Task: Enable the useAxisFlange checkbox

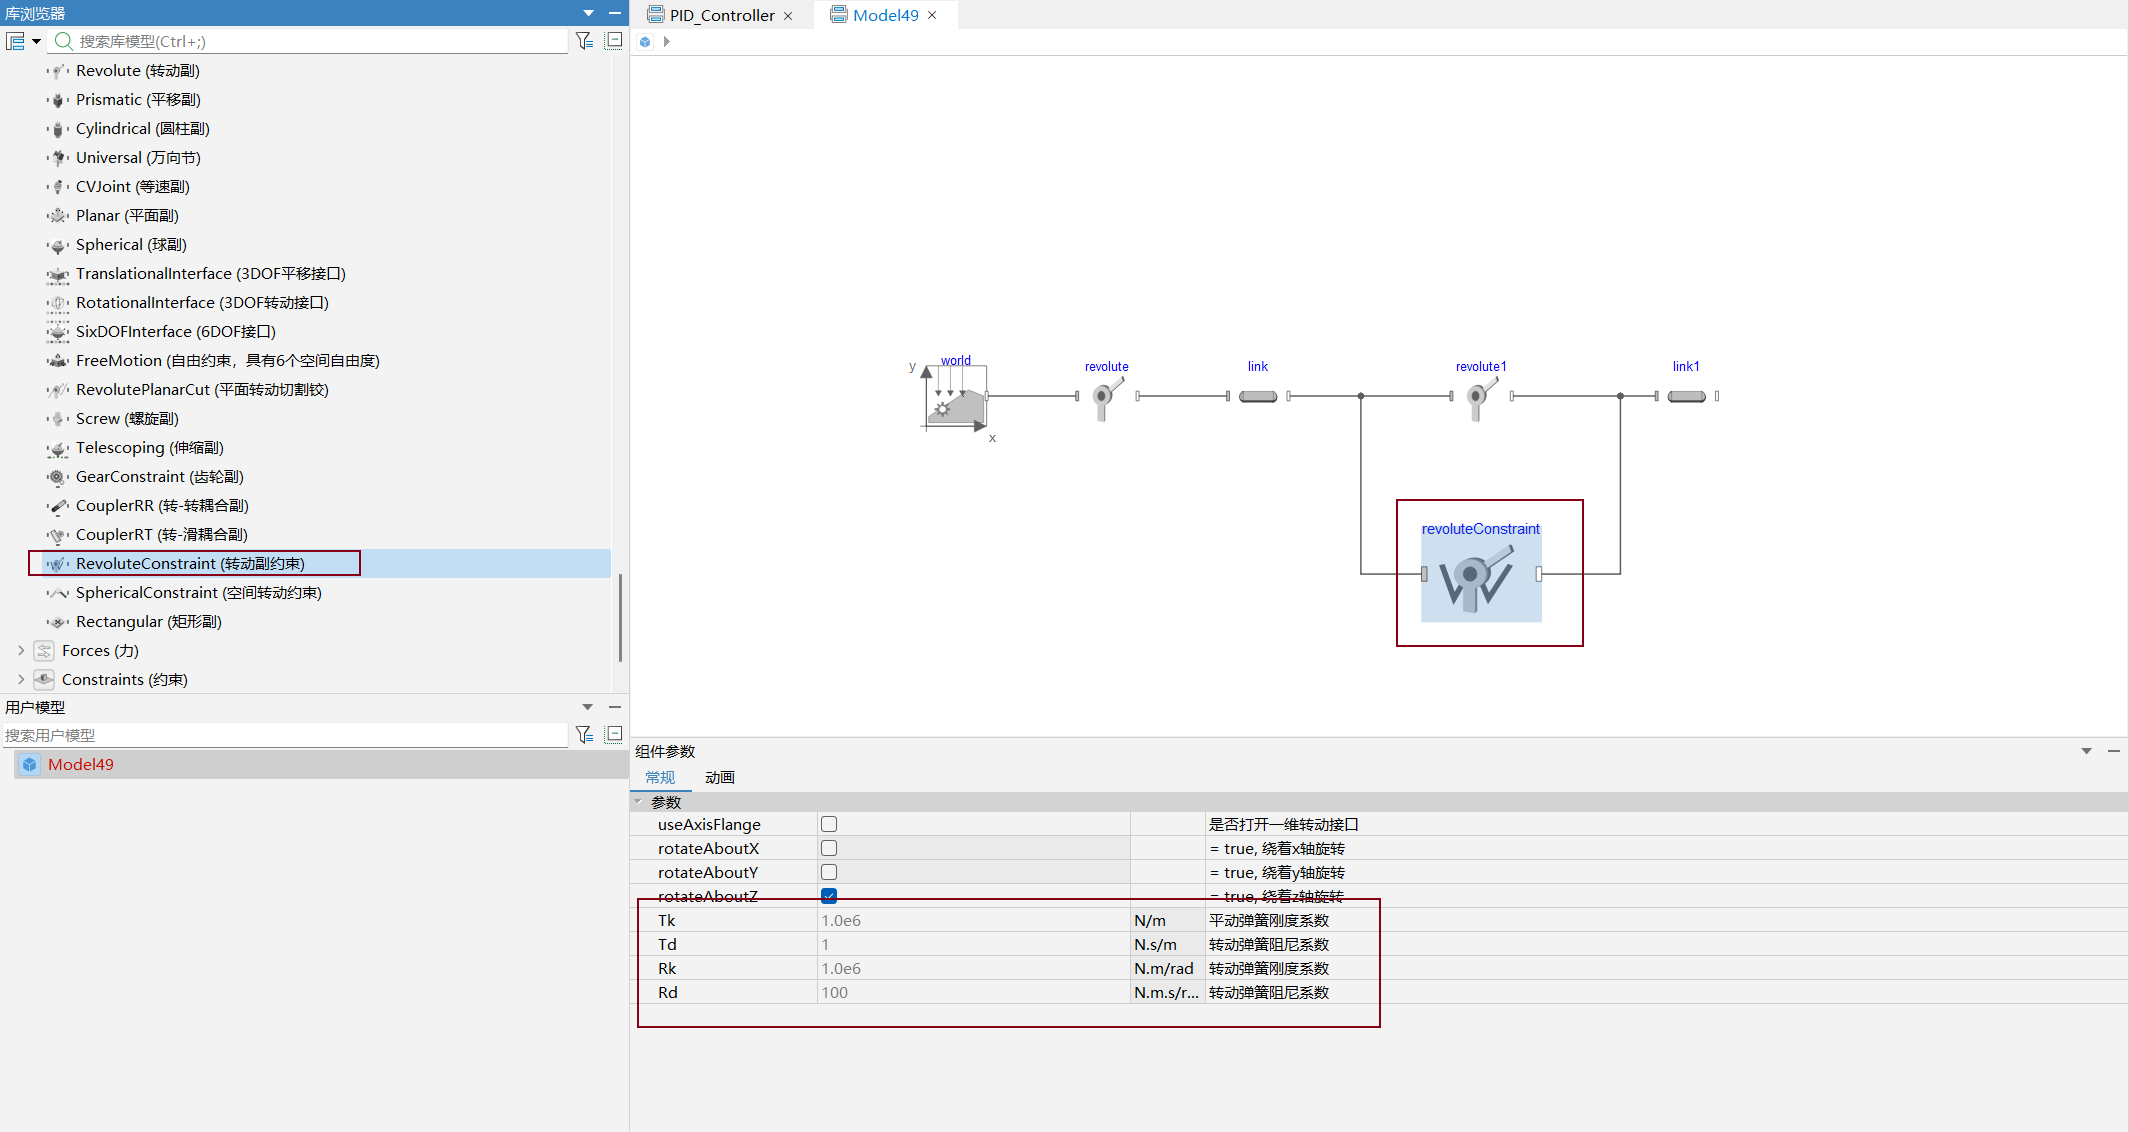Action: pyautogui.click(x=829, y=824)
